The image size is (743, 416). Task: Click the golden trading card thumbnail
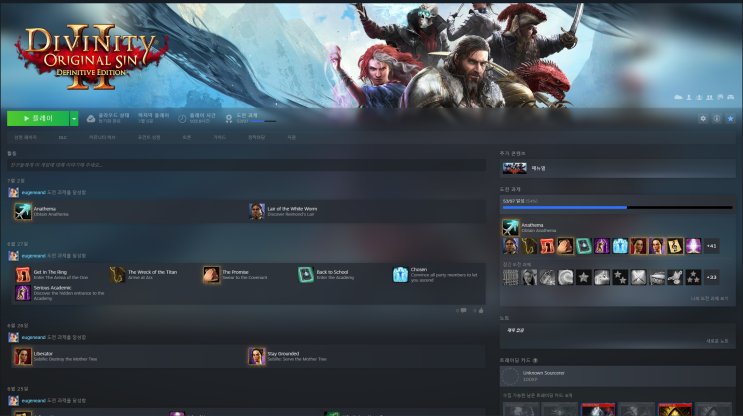tap(675, 409)
